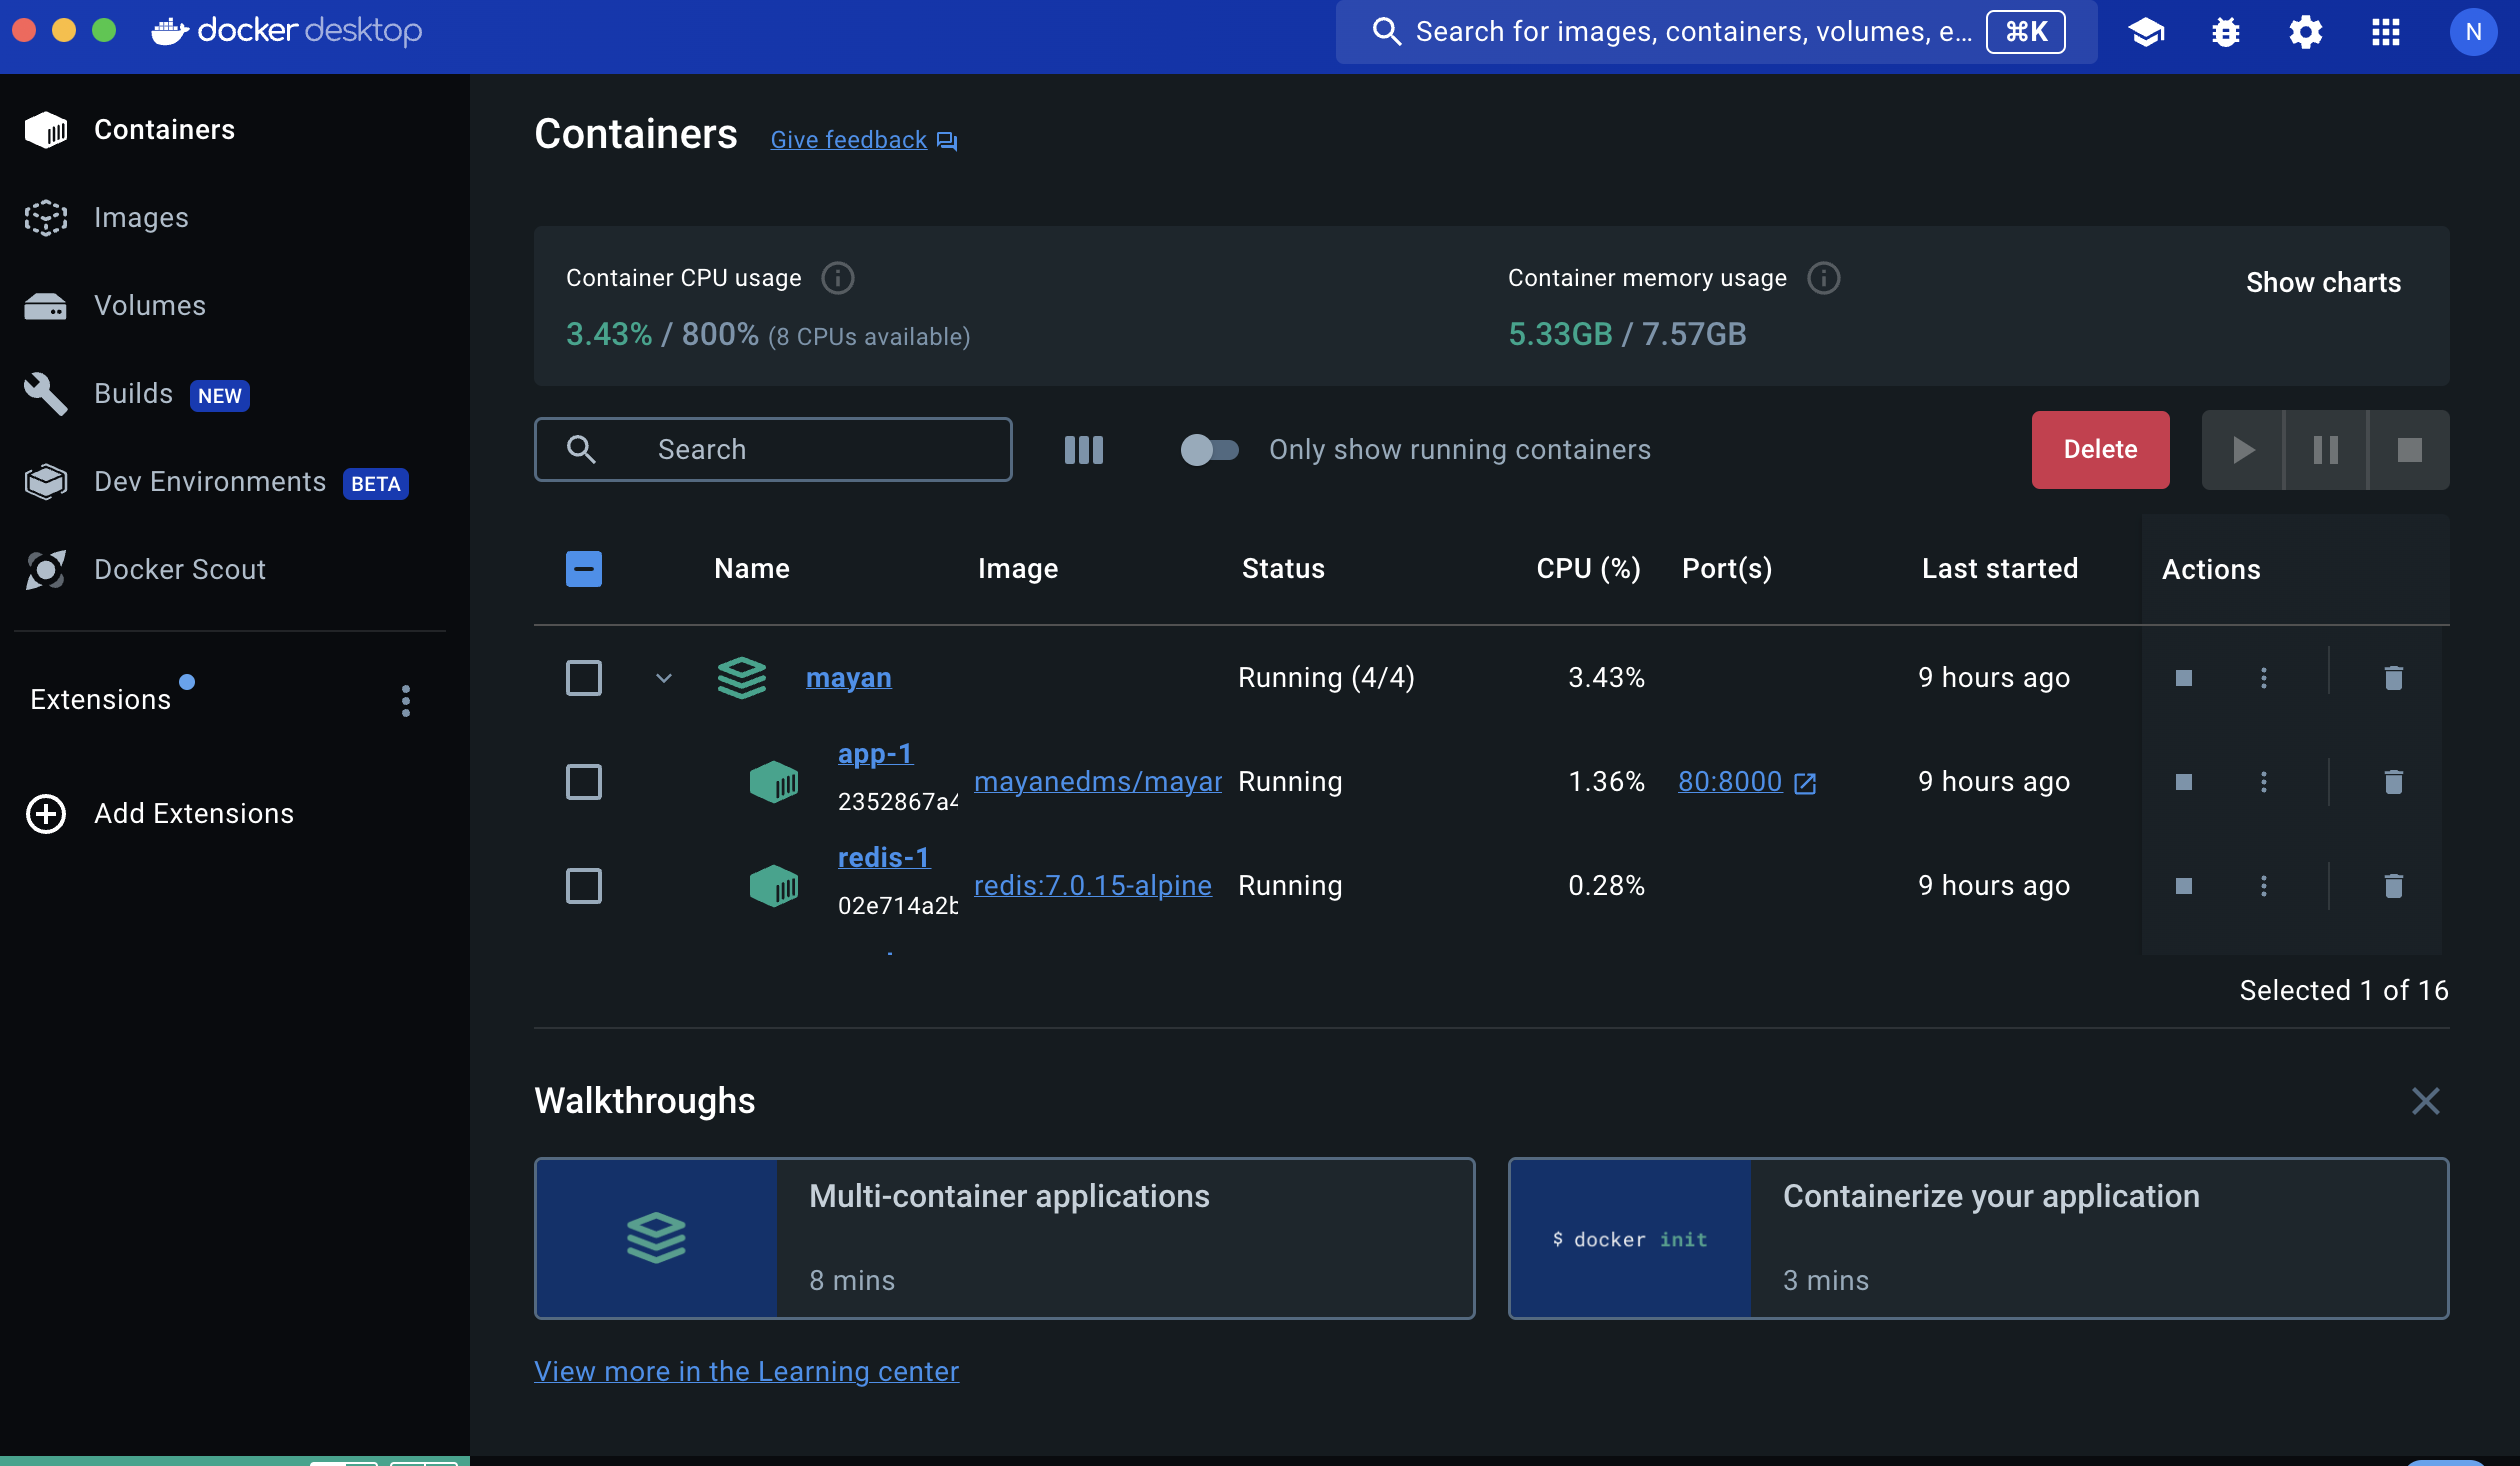Open port 80:8000 link in browser

click(1746, 782)
